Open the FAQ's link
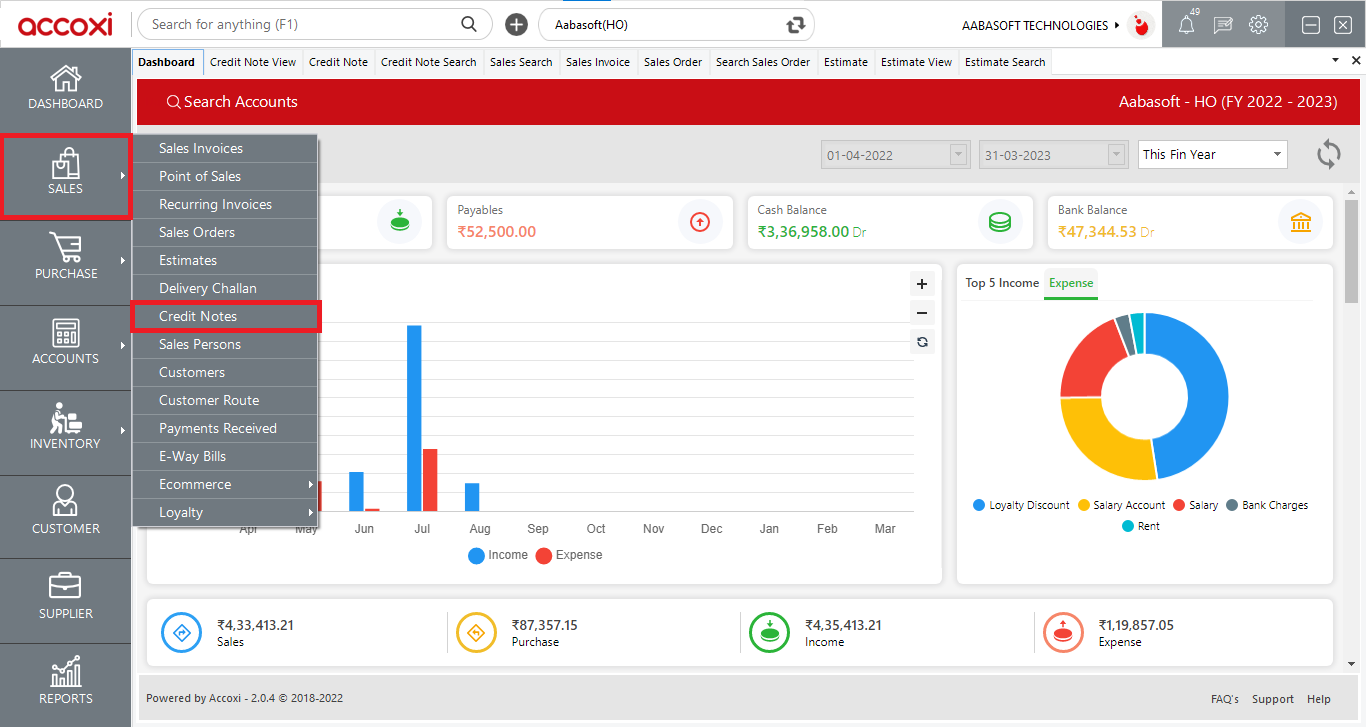This screenshot has width=1366, height=727. 1225,699
